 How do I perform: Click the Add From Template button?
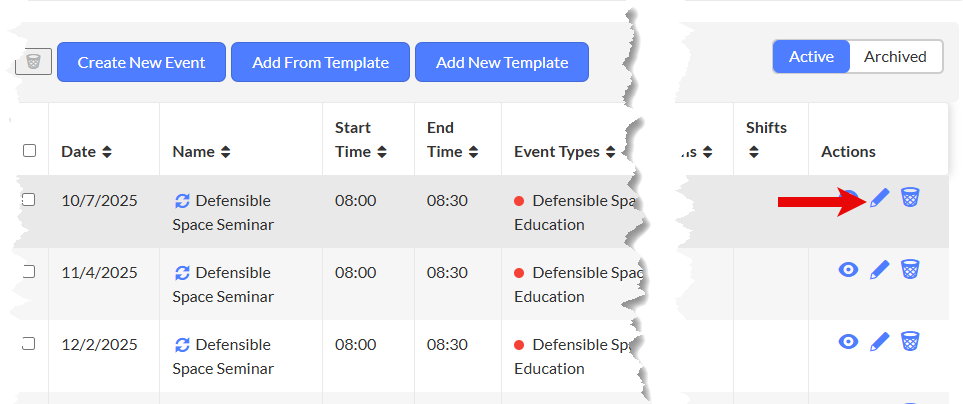320,62
